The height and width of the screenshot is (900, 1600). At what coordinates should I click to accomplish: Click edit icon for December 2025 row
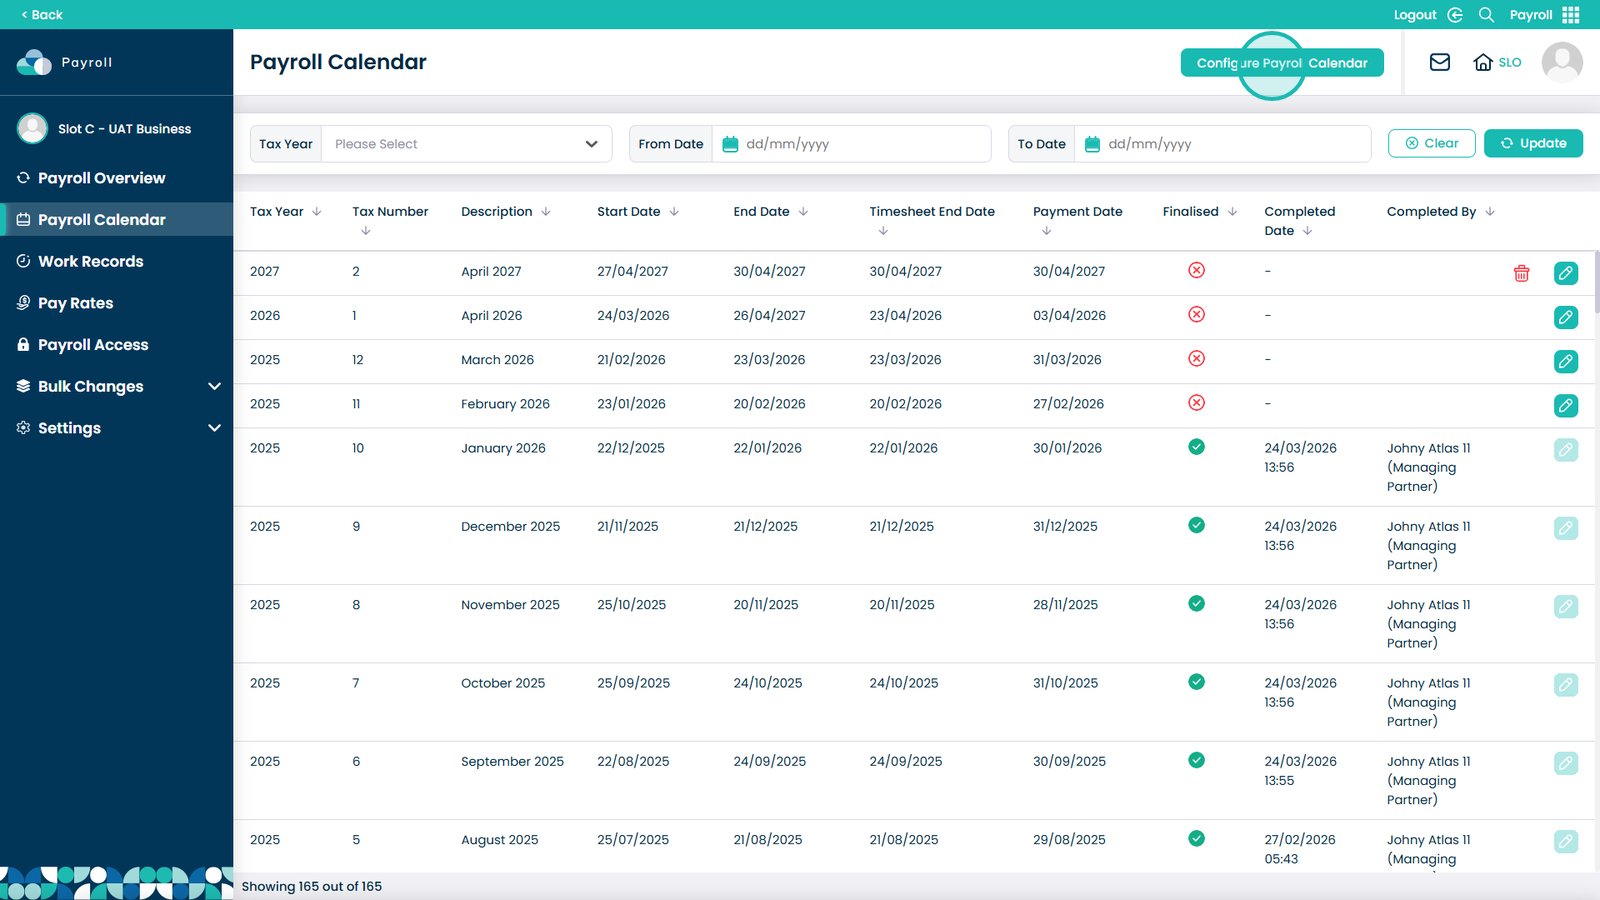tap(1566, 527)
